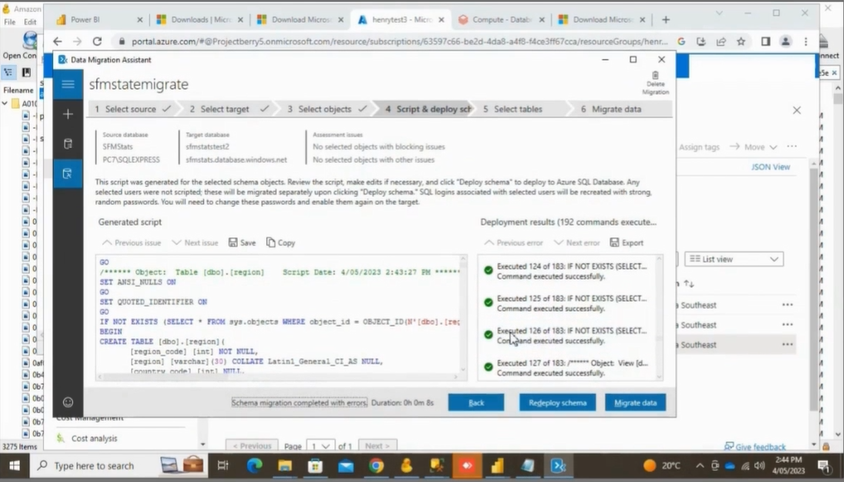Go to Next issue in the script
This screenshot has height=482, width=844.
pyautogui.click(x=195, y=242)
